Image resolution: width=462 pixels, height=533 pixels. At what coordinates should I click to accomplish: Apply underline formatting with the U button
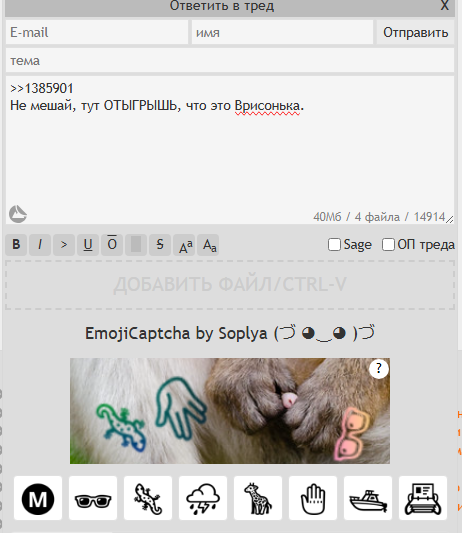click(88, 244)
